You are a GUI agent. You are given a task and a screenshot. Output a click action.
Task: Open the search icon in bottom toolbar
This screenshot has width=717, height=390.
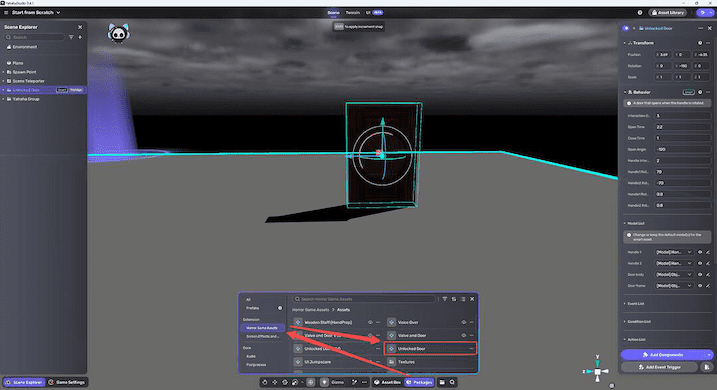(x=452, y=382)
